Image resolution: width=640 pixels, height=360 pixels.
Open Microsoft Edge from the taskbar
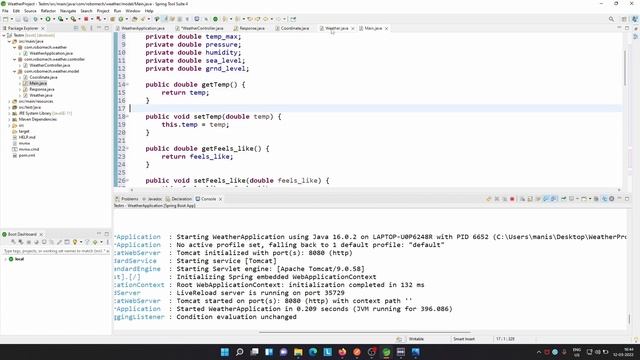313,352
